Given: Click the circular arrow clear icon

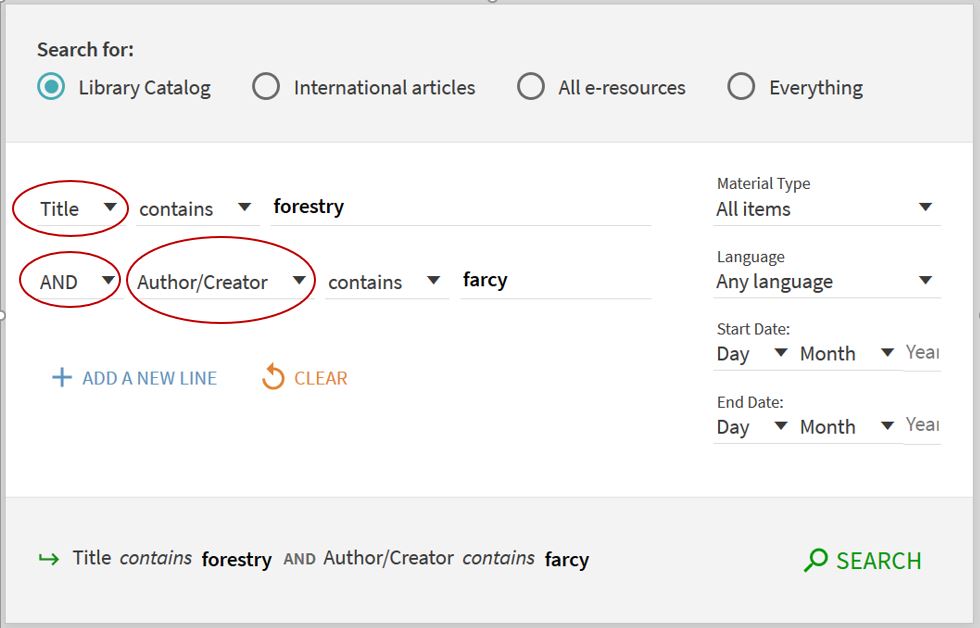Looking at the screenshot, I should click(272, 378).
